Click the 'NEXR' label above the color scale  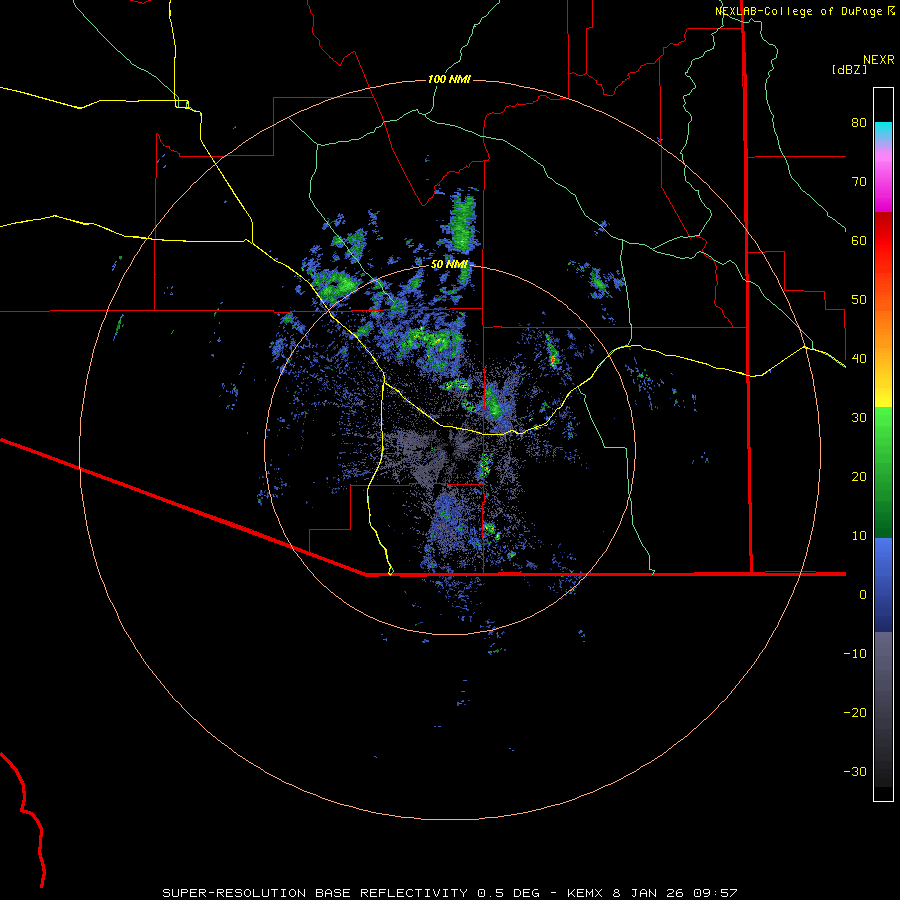click(x=878, y=60)
